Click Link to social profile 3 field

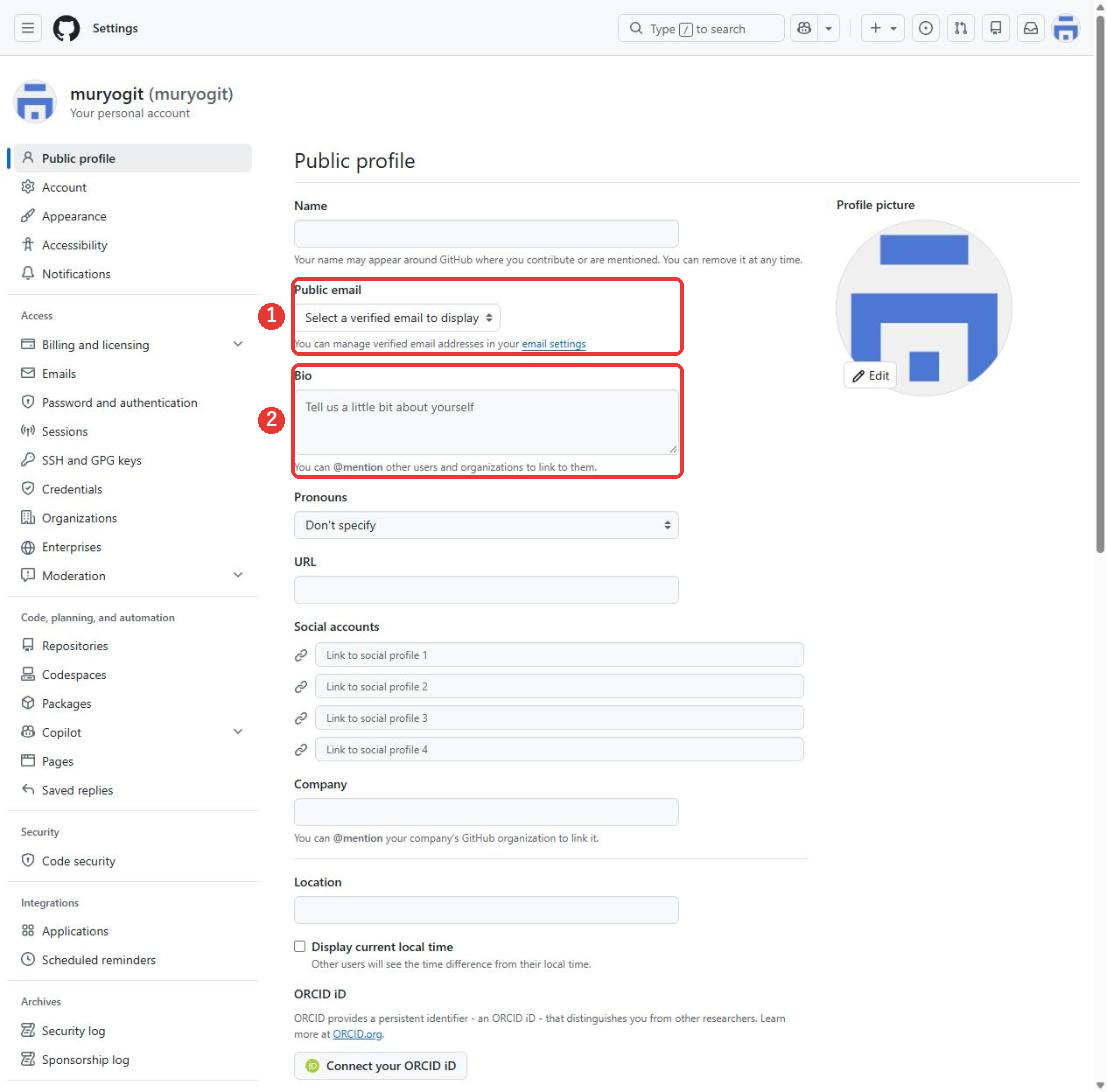point(559,718)
